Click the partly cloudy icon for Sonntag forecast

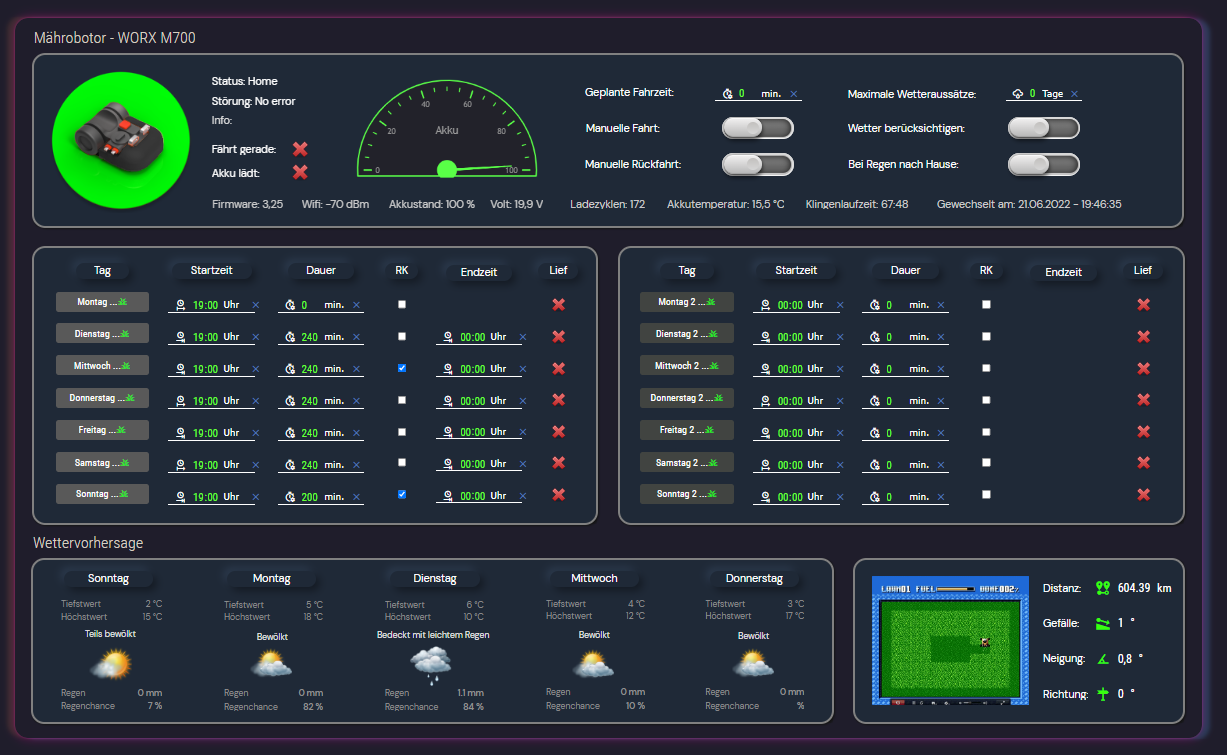[113, 665]
